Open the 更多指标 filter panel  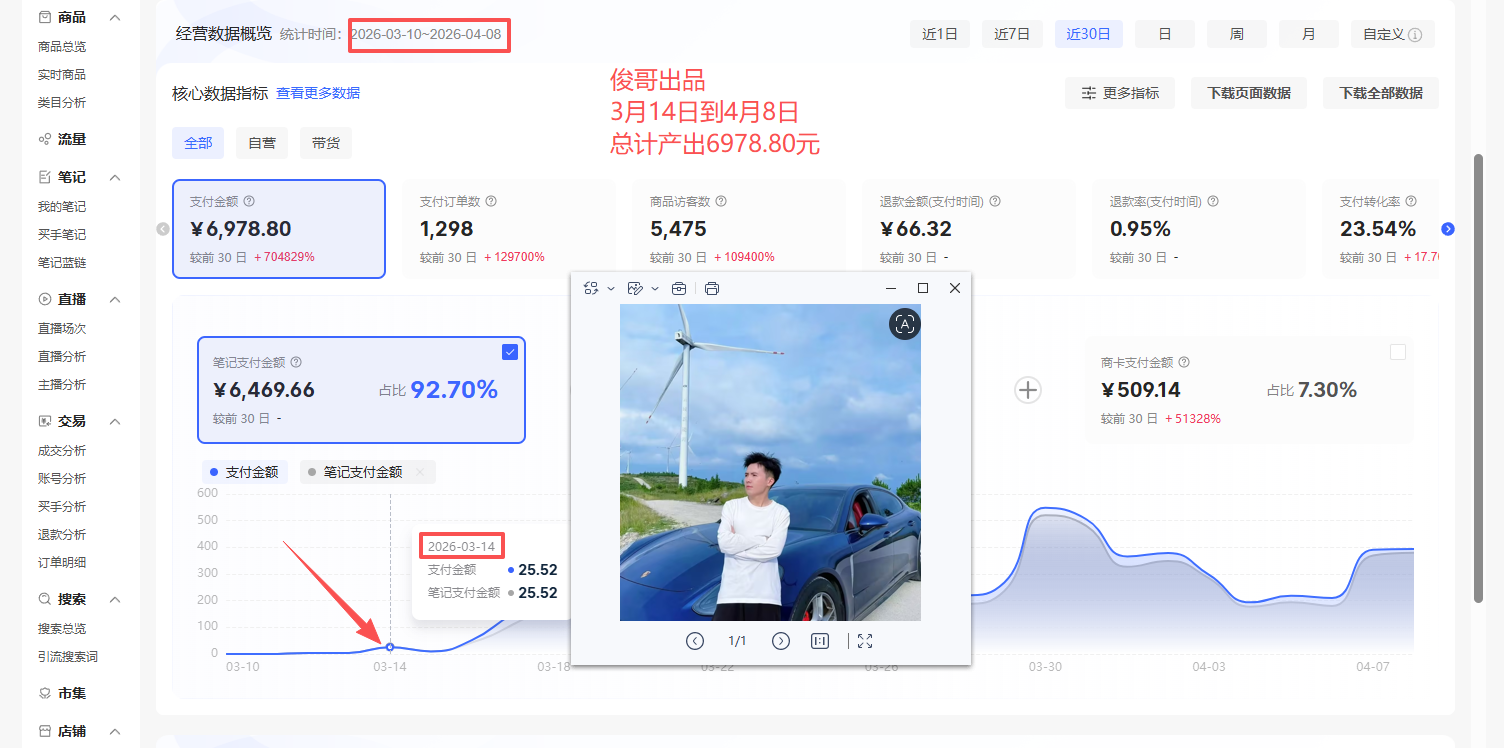(x=1119, y=92)
